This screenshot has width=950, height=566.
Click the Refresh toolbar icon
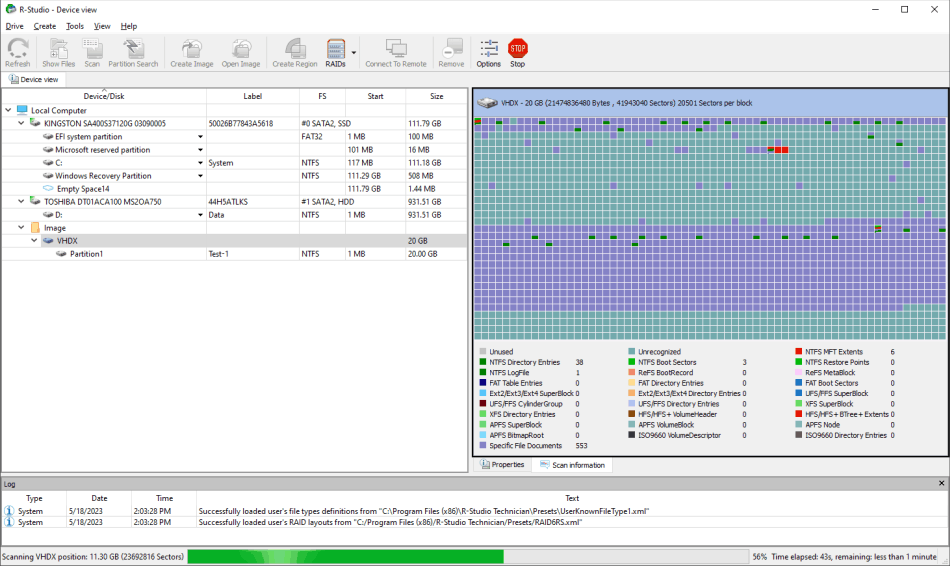(18, 53)
